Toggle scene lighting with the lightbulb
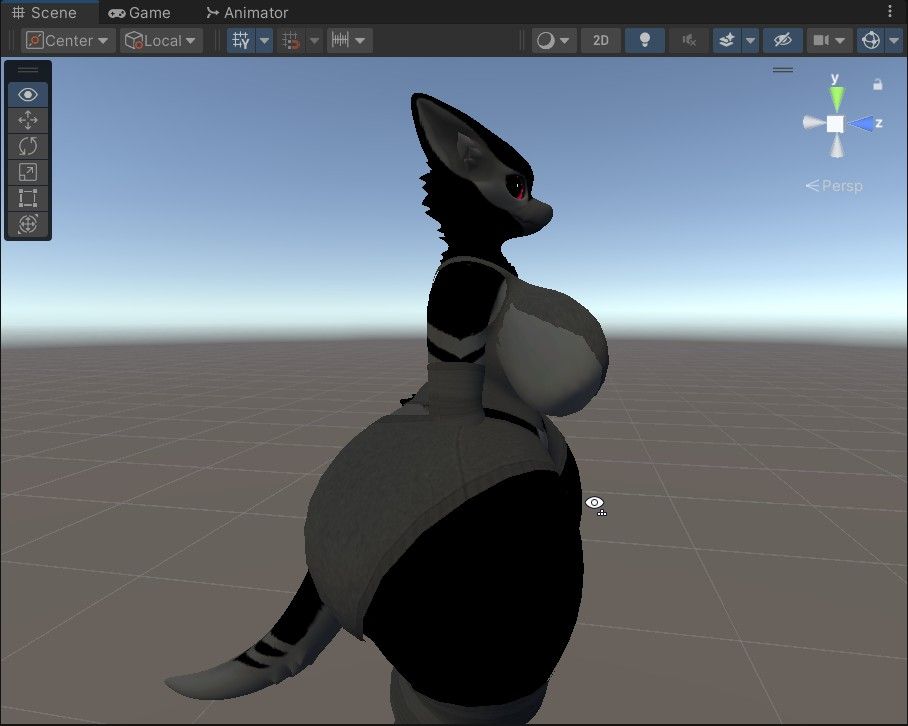The width and height of the screenshot is (908, 726). point(645,41)
